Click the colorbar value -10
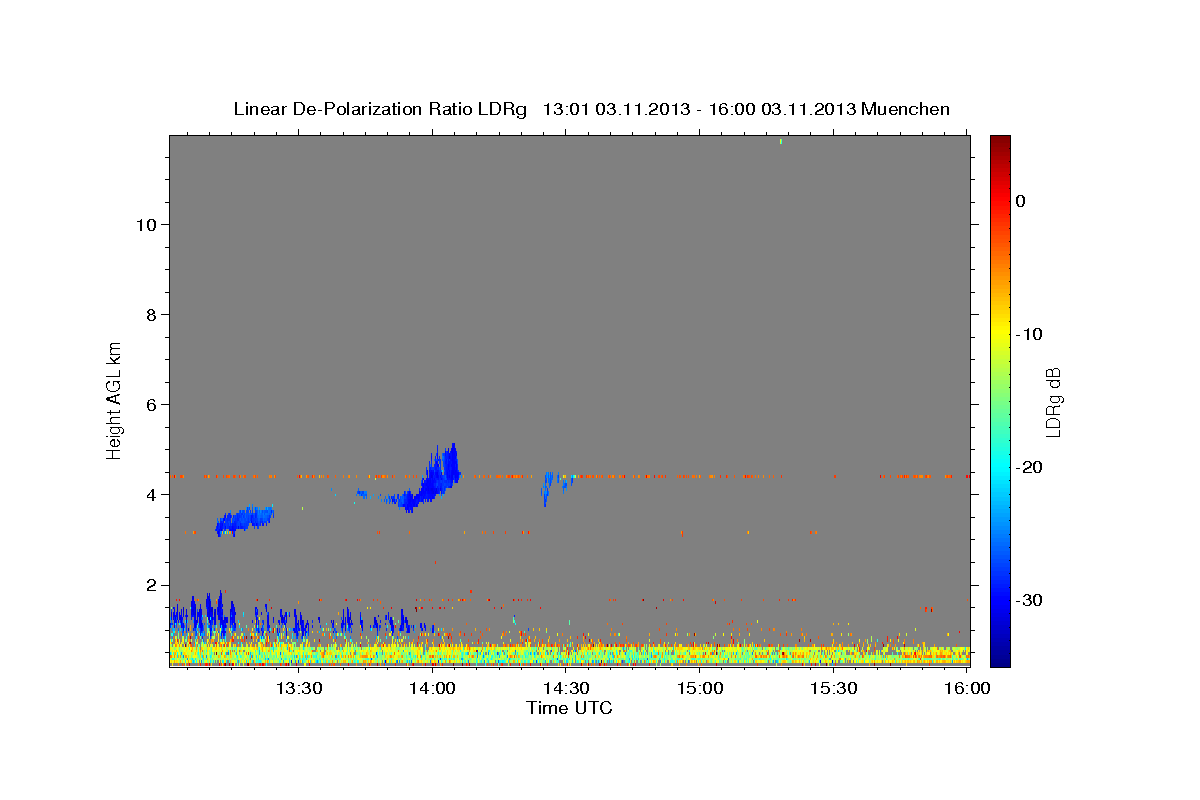Image resolution: width=1200 pixels, height=800 pixels. (1030, 334)
